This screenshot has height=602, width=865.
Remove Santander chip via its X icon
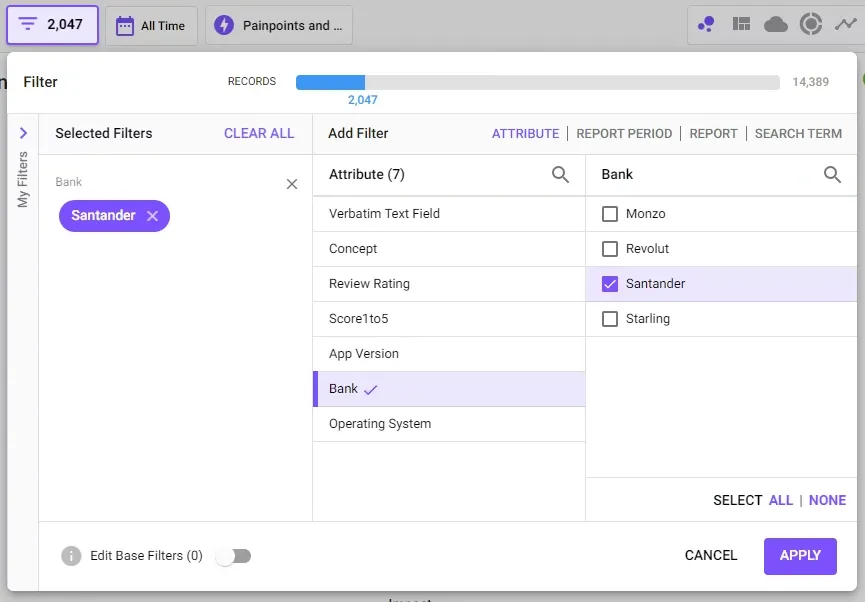click(x=152, y=216)
